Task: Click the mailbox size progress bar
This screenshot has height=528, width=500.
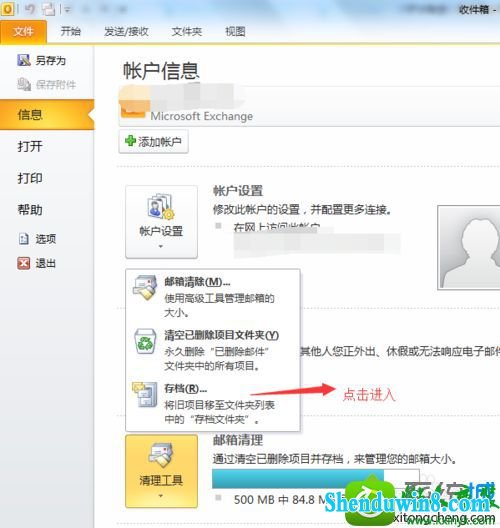Action: (x=315, y=478)
